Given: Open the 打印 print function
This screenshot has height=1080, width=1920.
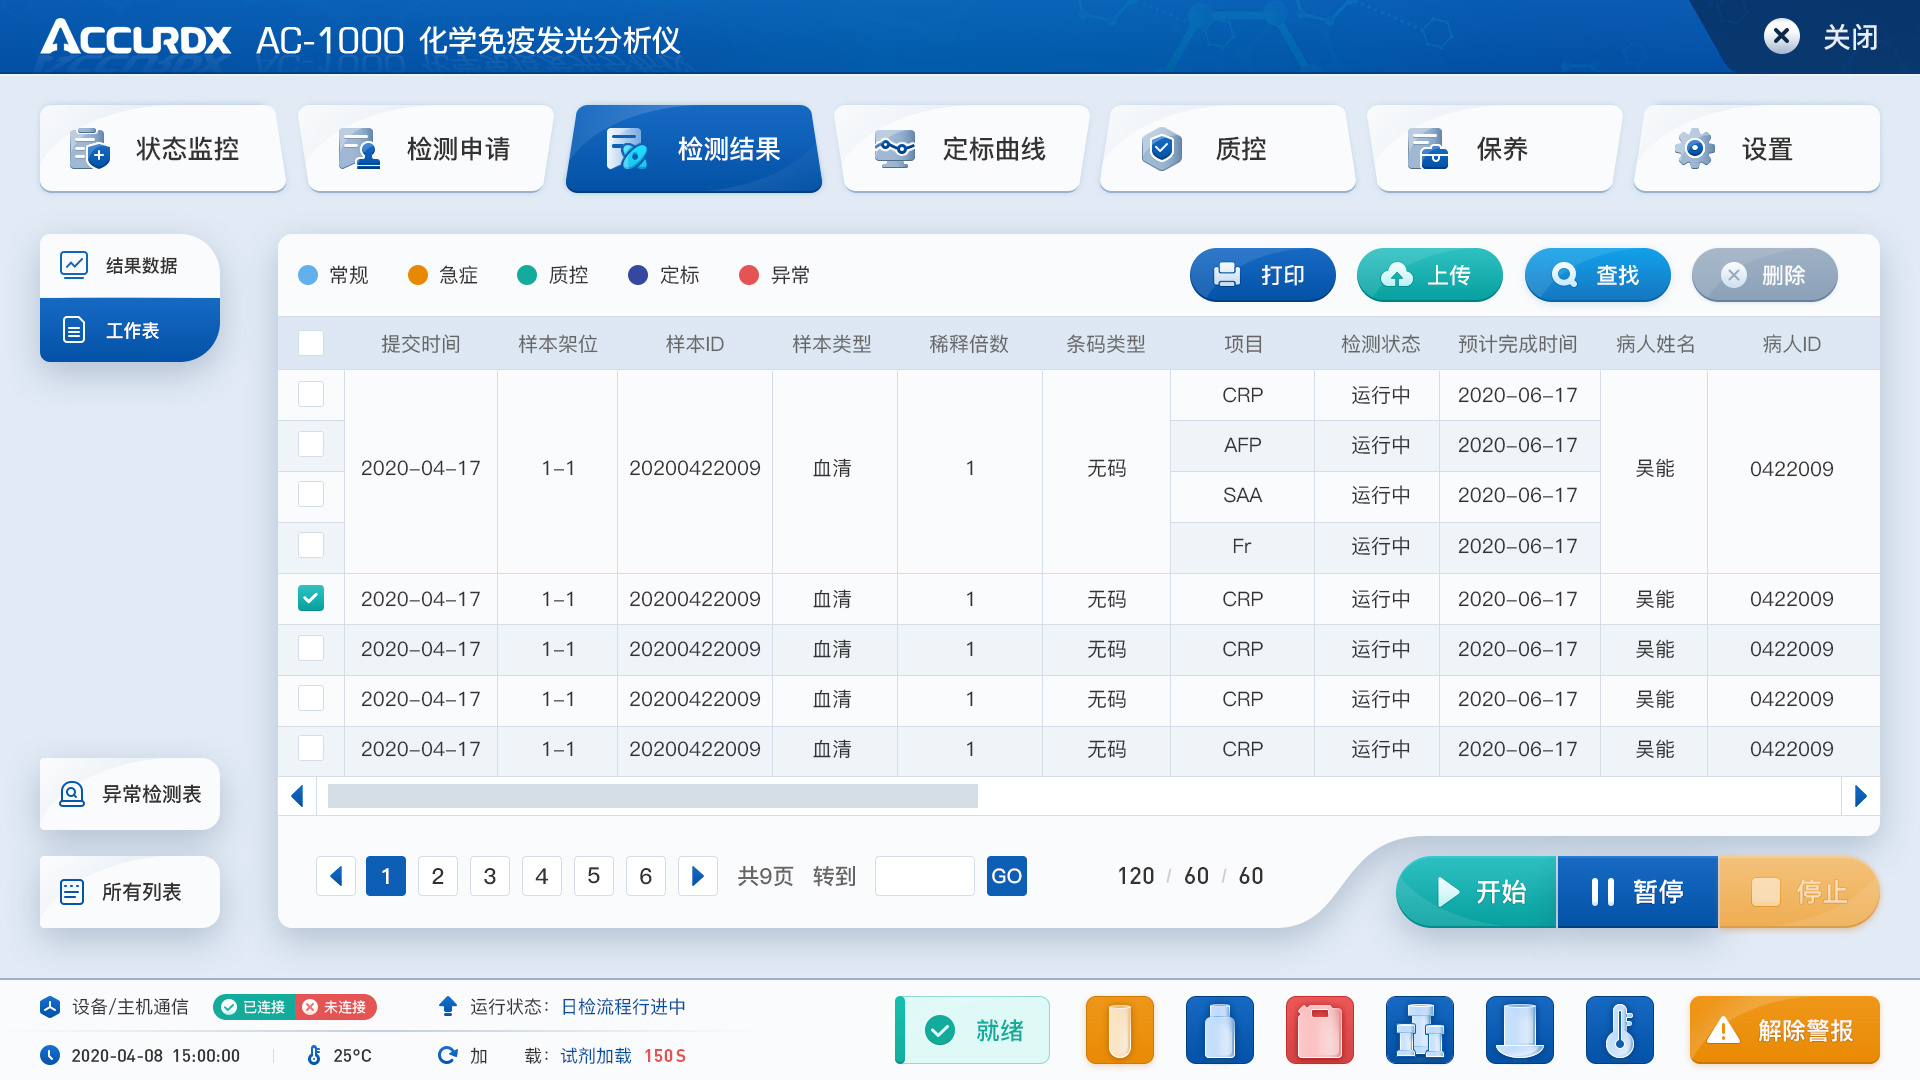Looking at the screenshot, I should pos(1262,275).
